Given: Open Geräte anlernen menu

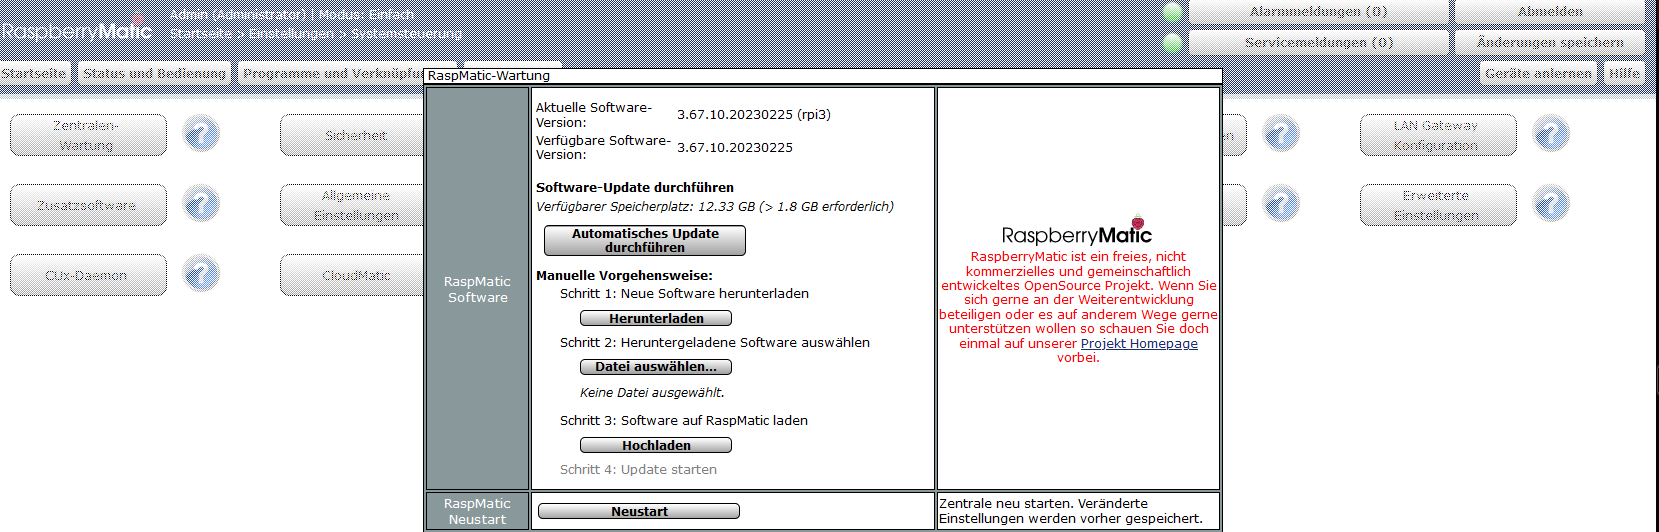Looking at the screenshot, I should coord(1538,73).
